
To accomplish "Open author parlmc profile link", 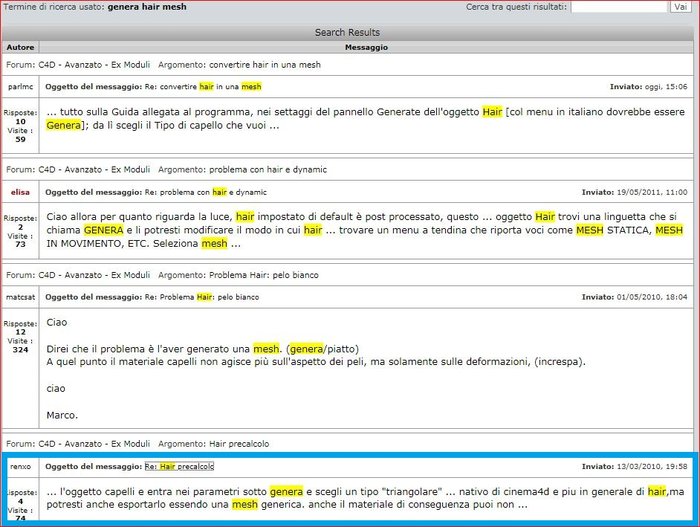I will 21,87.
